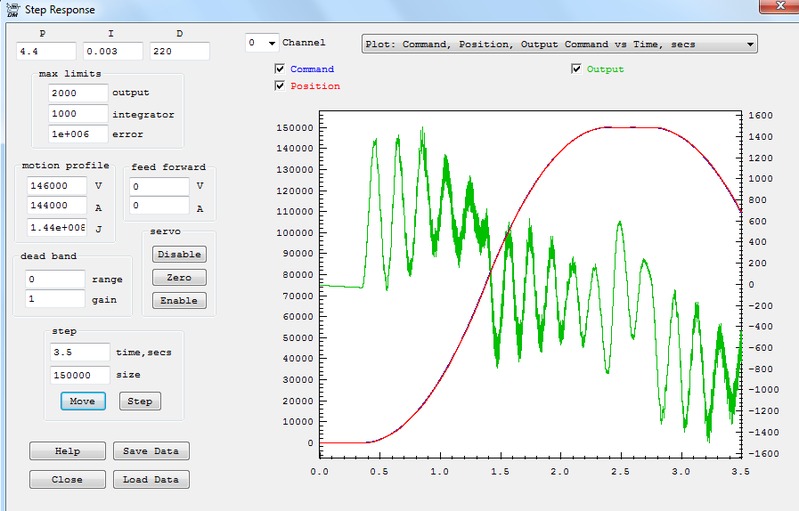Screen dimensions: 799x511
Task: Toggle the Output plot checkbox
Action: (576, 69)
